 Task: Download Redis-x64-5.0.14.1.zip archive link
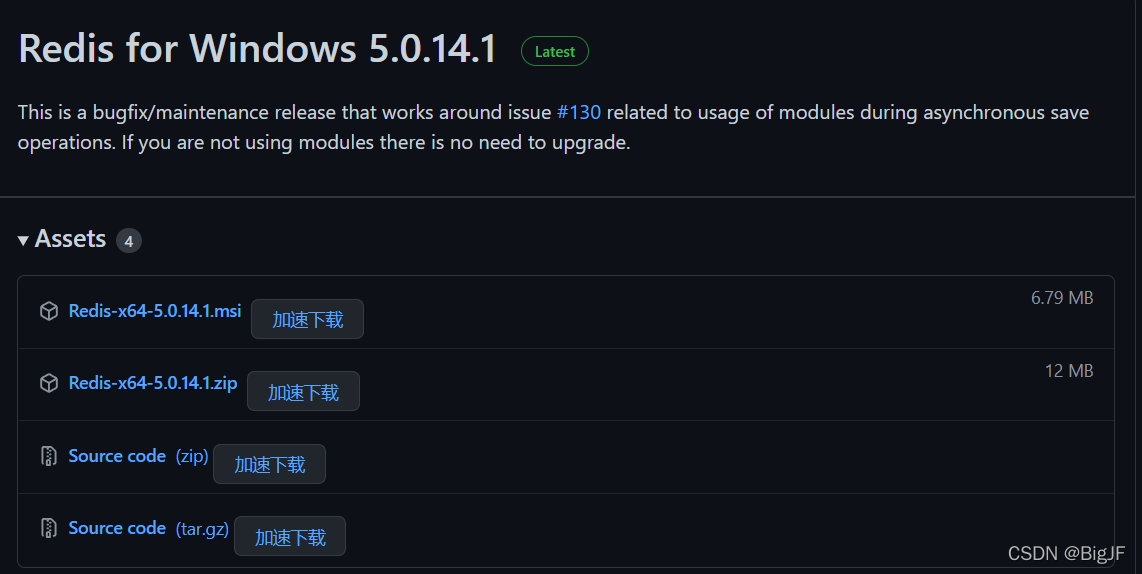[x=153, y=383]
